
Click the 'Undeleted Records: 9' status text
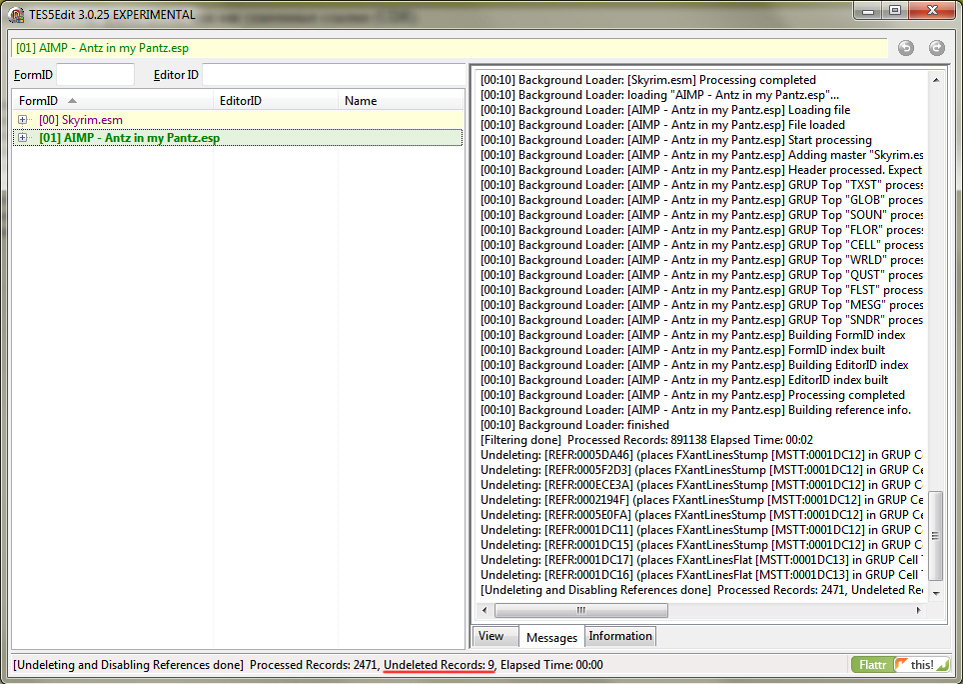pyautogui.click(x=439, y=664)
